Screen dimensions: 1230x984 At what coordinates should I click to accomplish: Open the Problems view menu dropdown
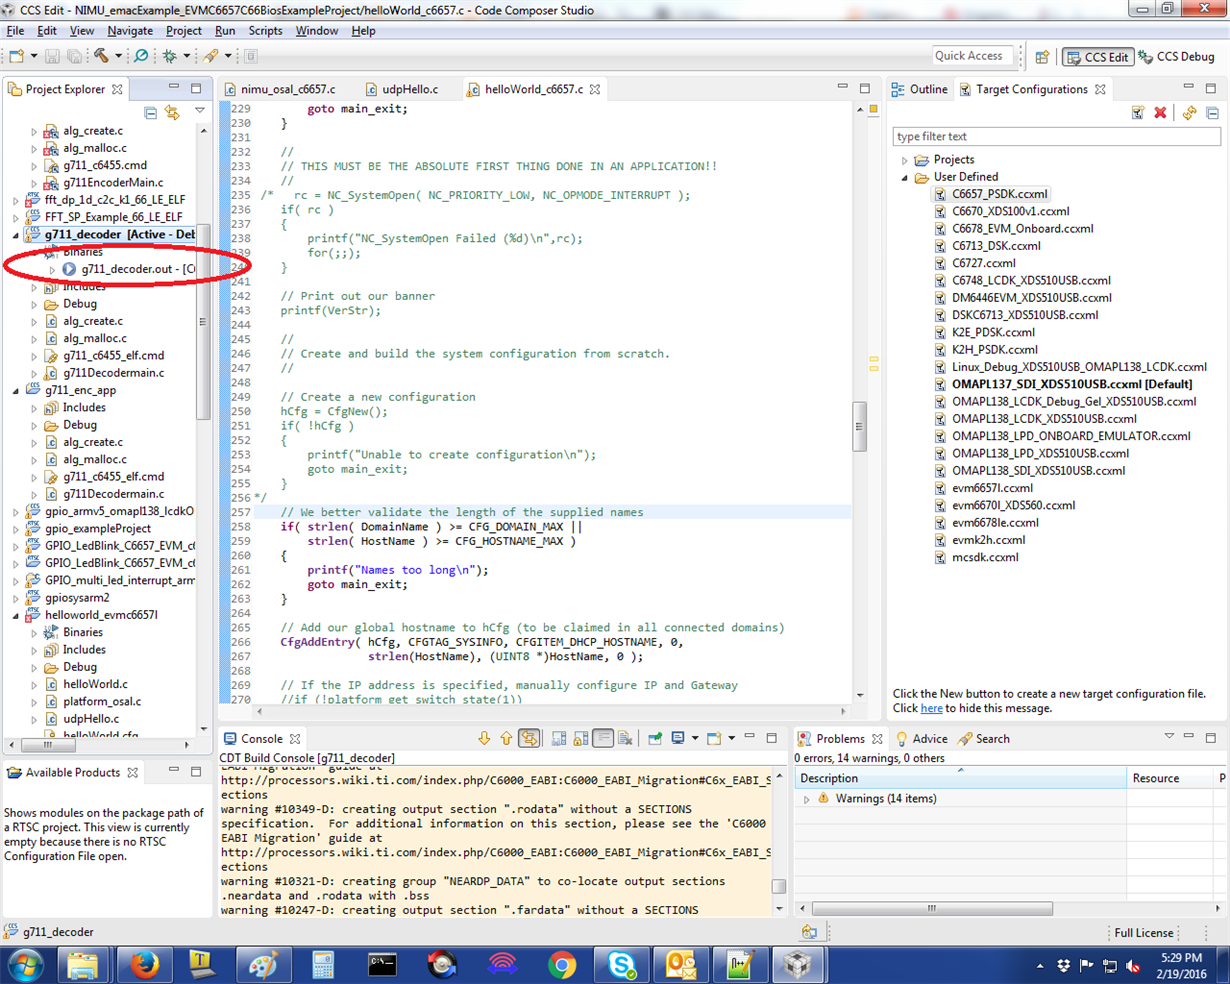(1168, 737)
